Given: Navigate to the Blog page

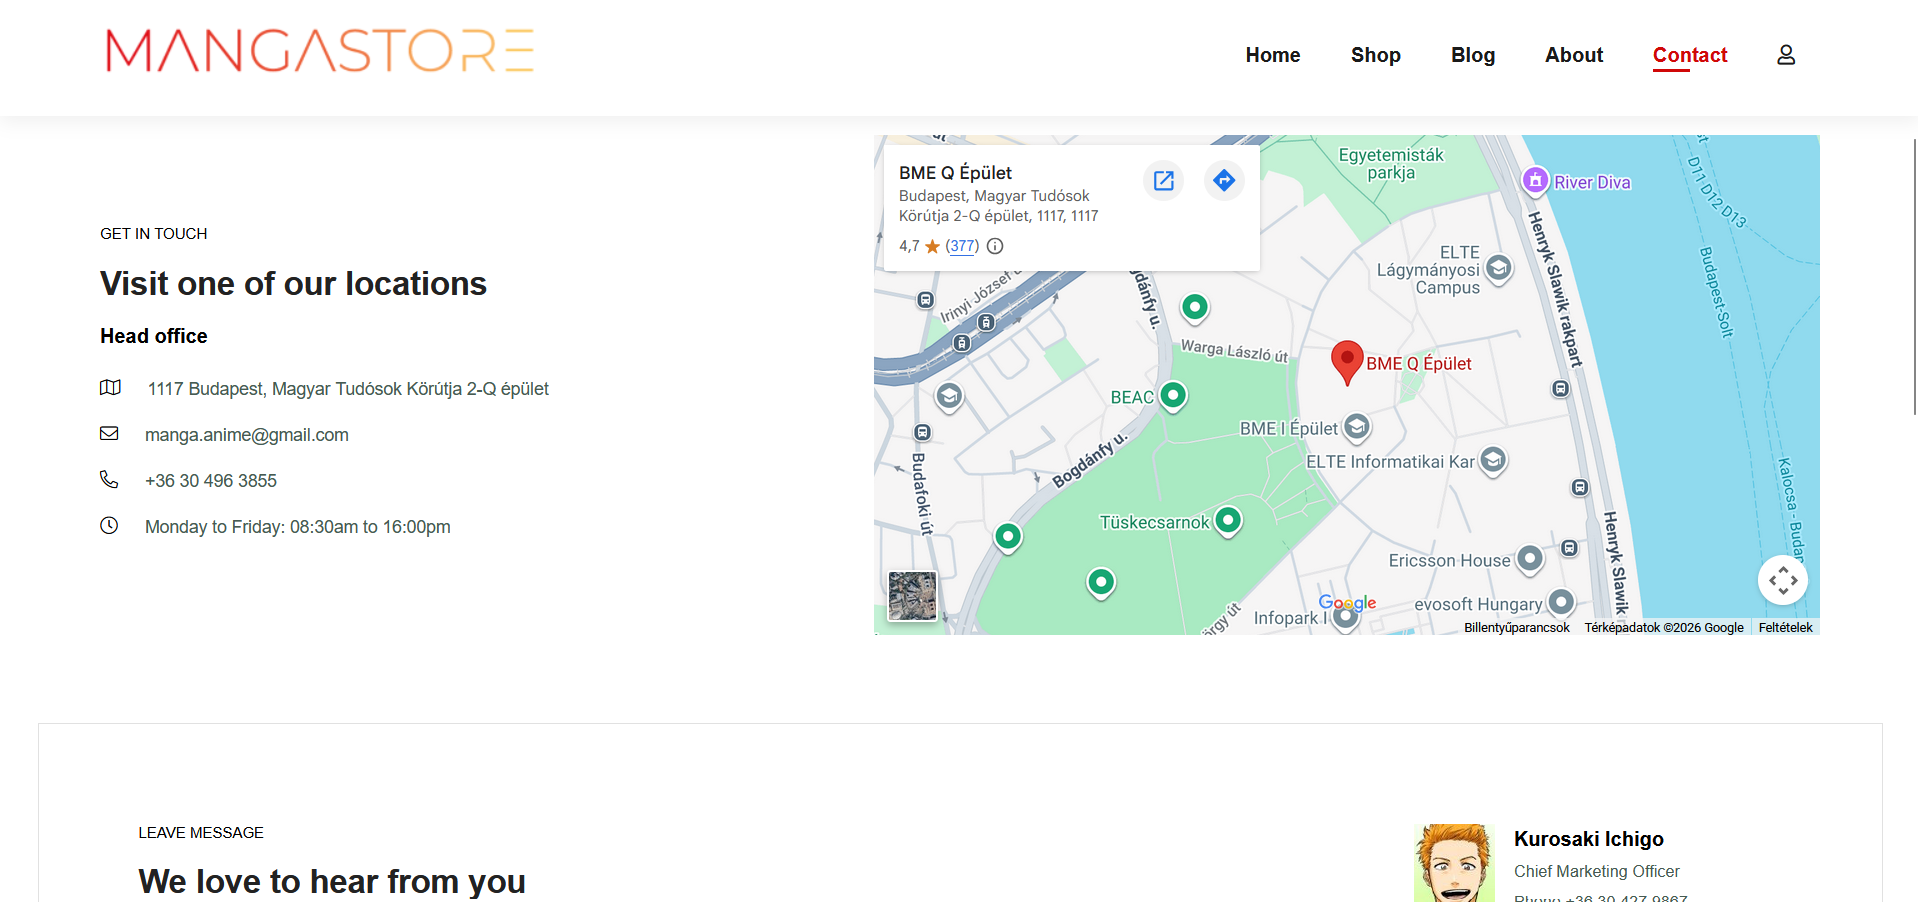Looking at the screenshot, I should click(x=1472, y=55).
